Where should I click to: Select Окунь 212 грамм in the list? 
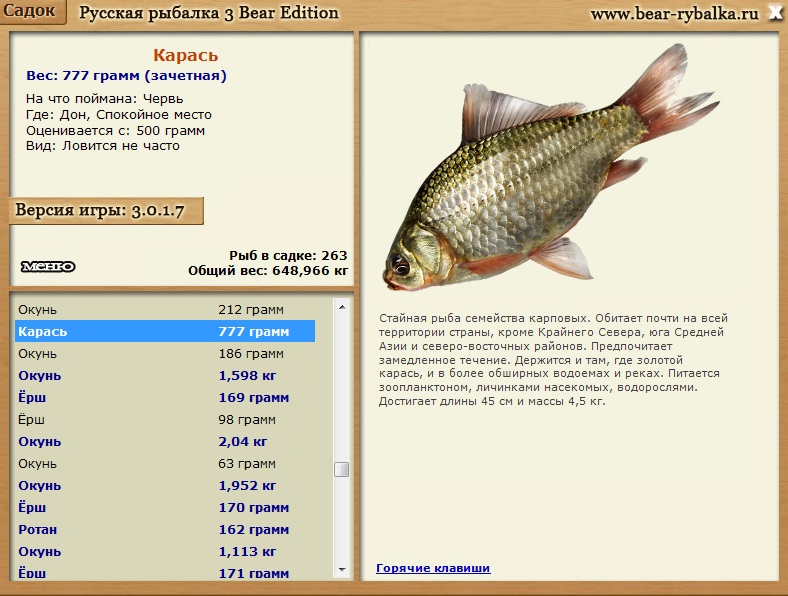[x=165, y=310]
